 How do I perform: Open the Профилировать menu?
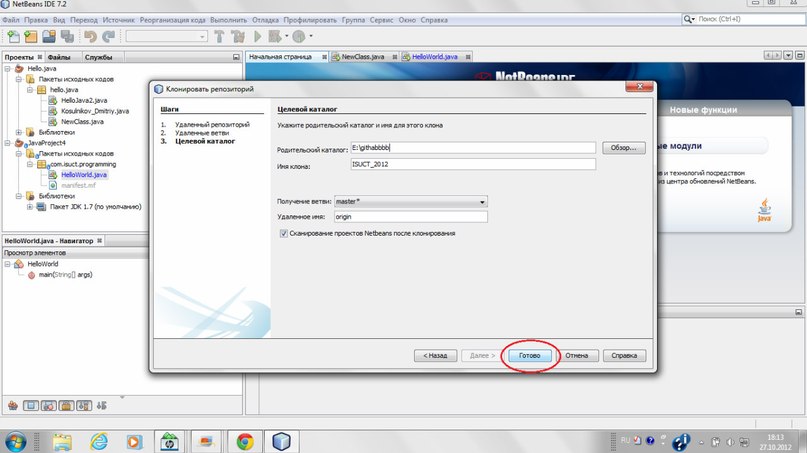(310, 20)
